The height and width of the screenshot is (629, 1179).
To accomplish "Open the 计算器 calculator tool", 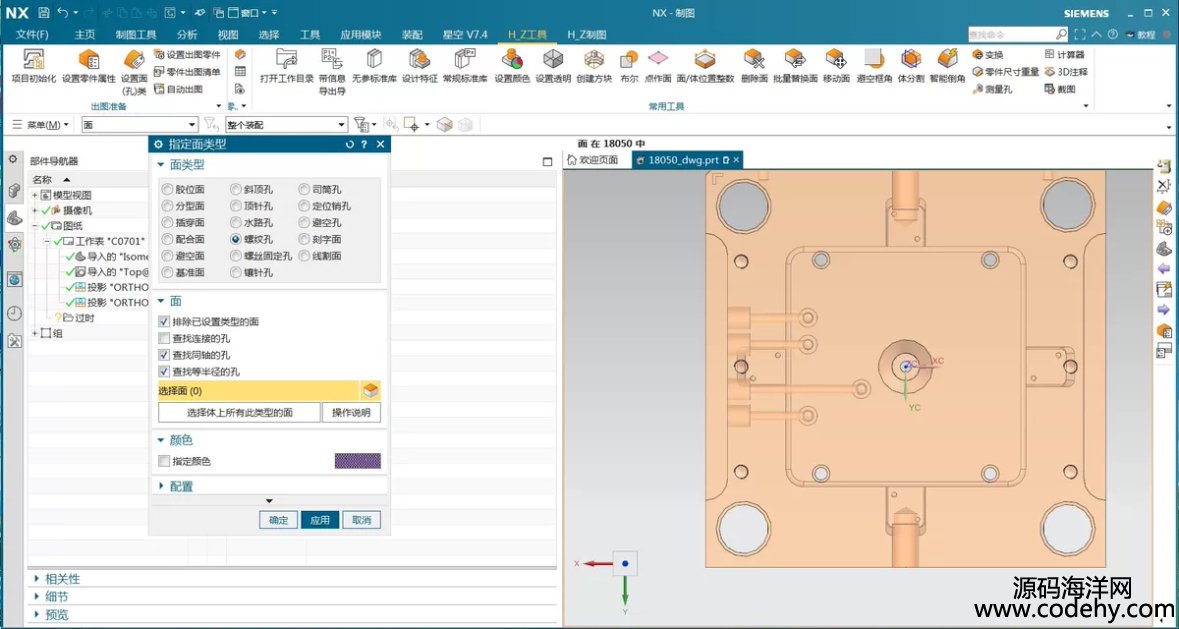I will (x=1065, y=55).
